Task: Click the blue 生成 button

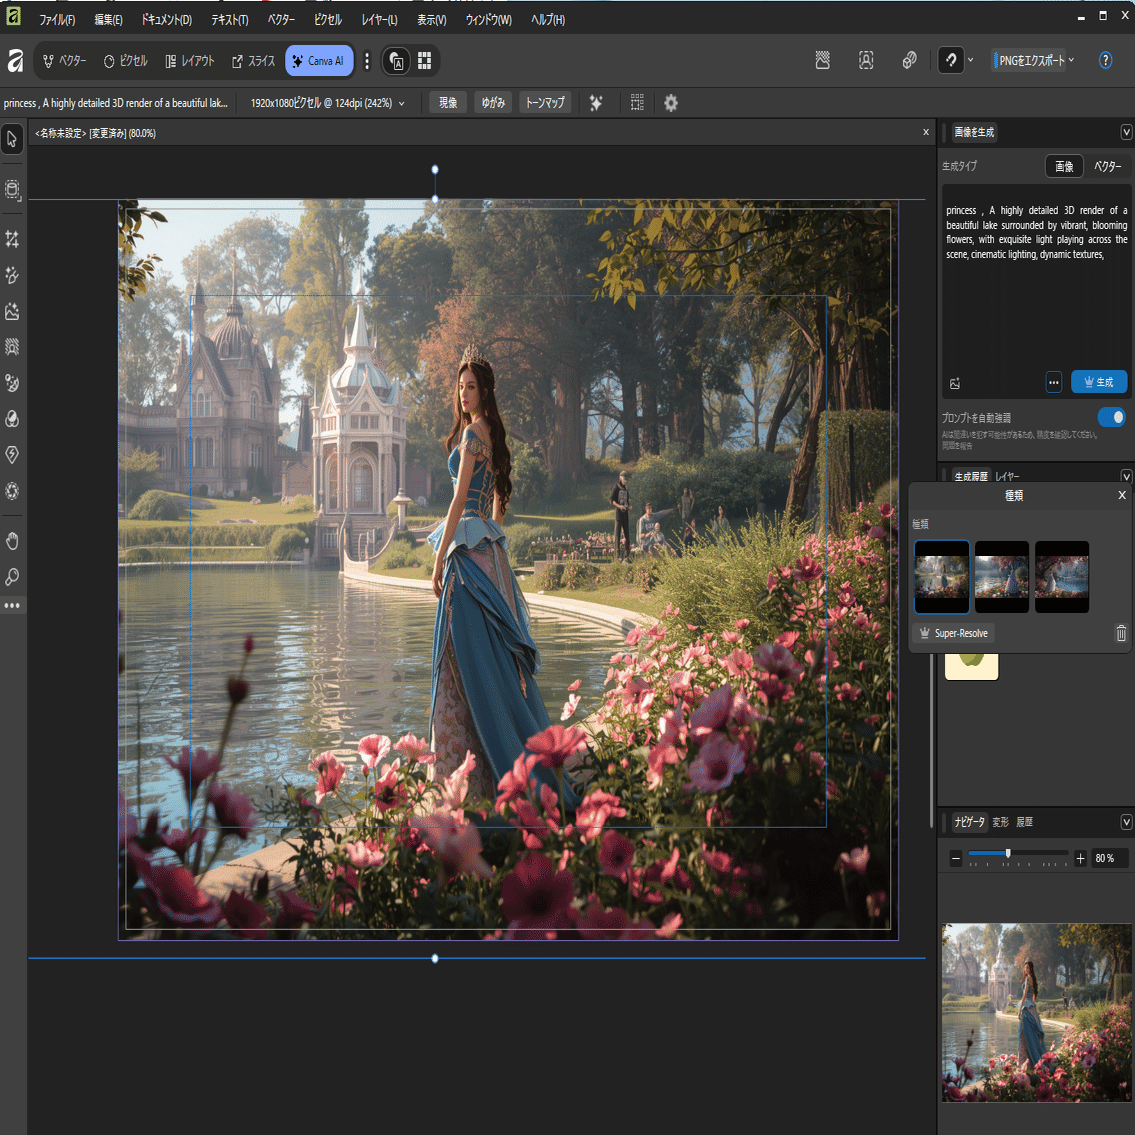Action: (x=1098, y=382)
